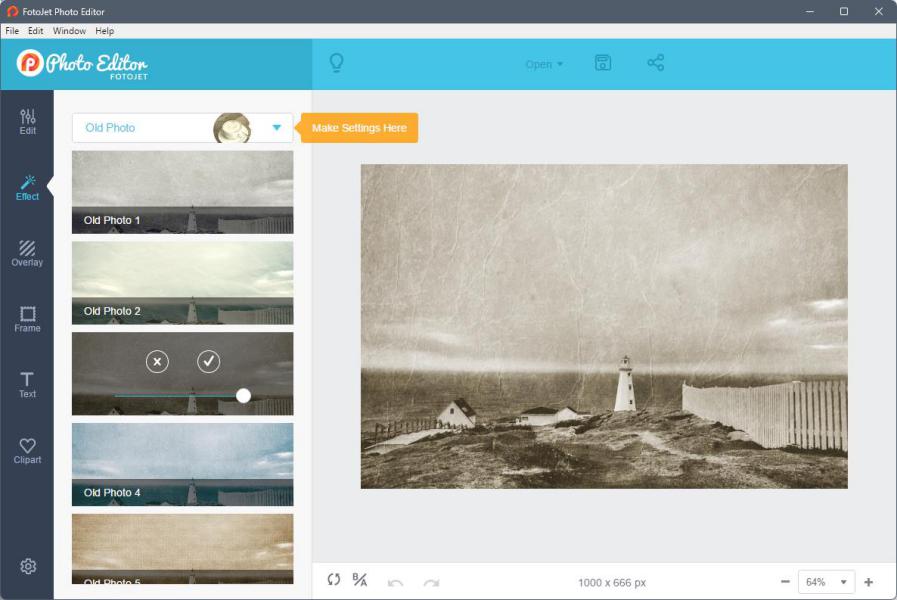This screenshot has width=897, height=600.
Task: Open the Window menu
Action: point(69,31)
